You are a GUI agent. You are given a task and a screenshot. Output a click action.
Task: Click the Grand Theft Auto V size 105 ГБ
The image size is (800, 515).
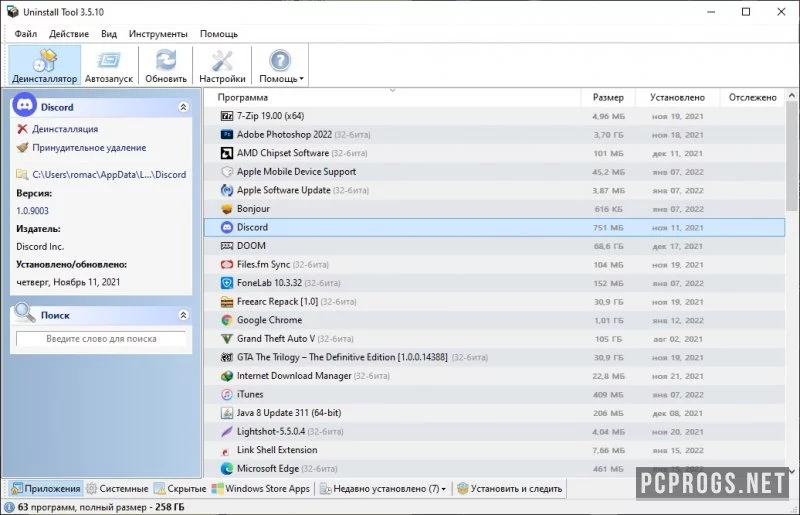pyautogui.click(x=609, y=339)
